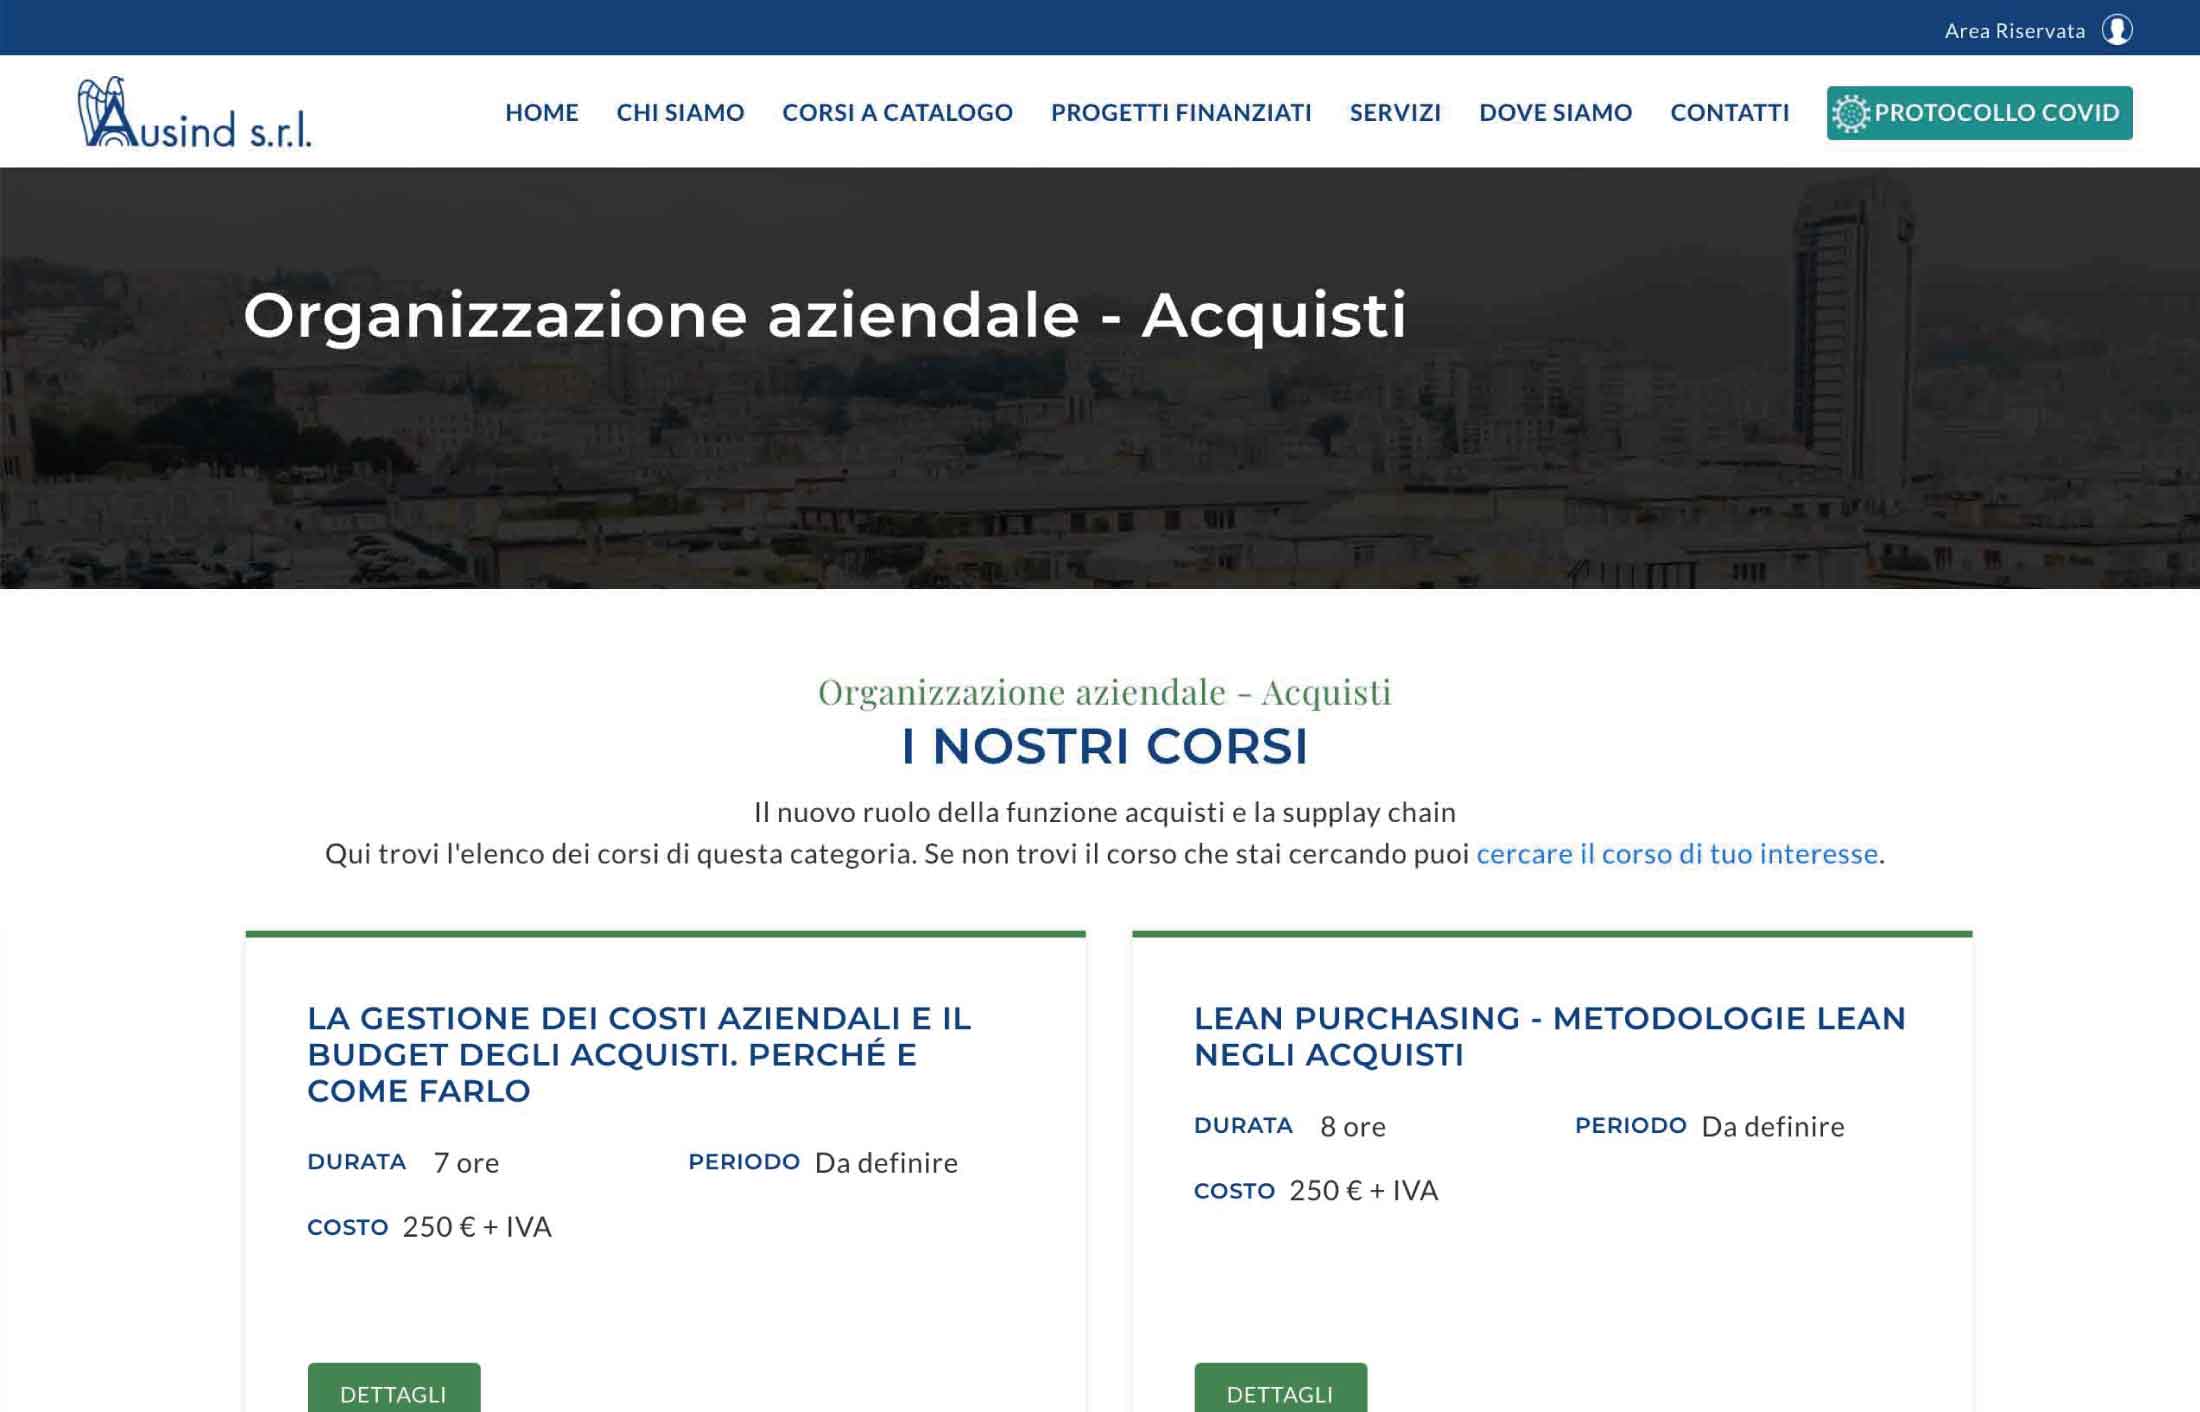
Task: Go to the HOME menu item
Action: tap(541, 112)
